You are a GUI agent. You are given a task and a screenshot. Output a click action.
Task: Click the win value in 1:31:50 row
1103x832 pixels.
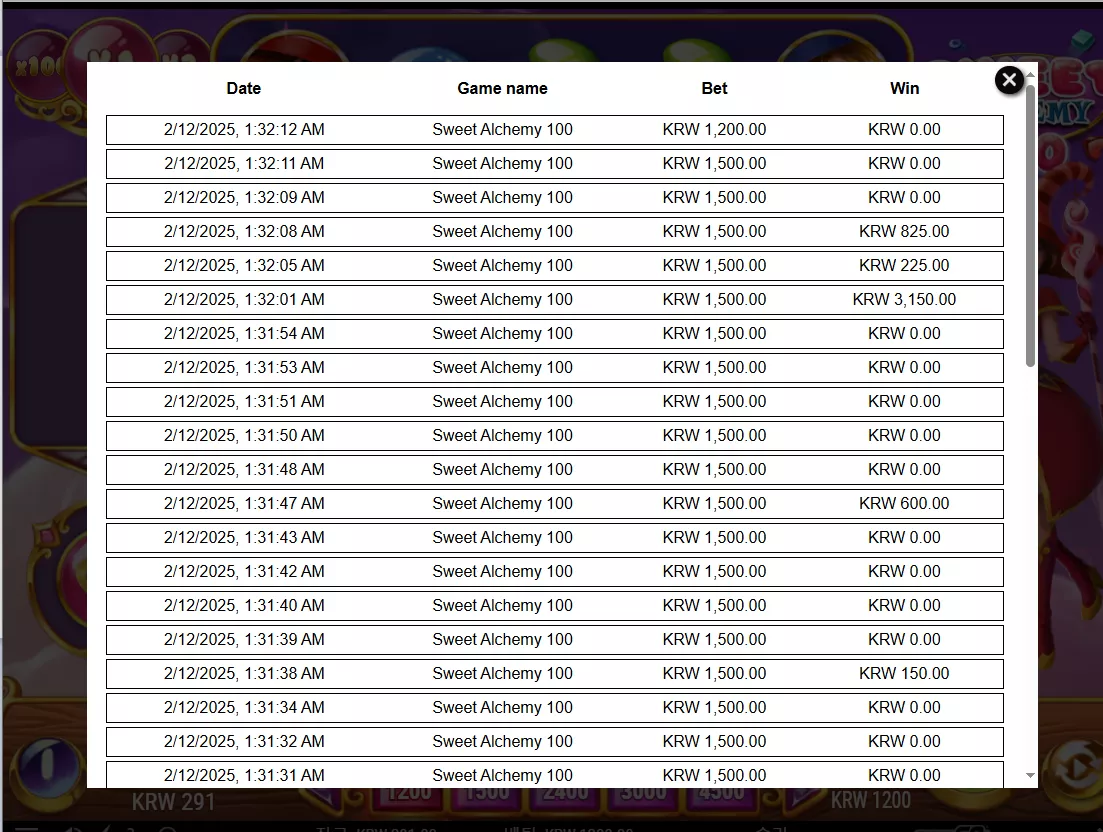(904, 435)
